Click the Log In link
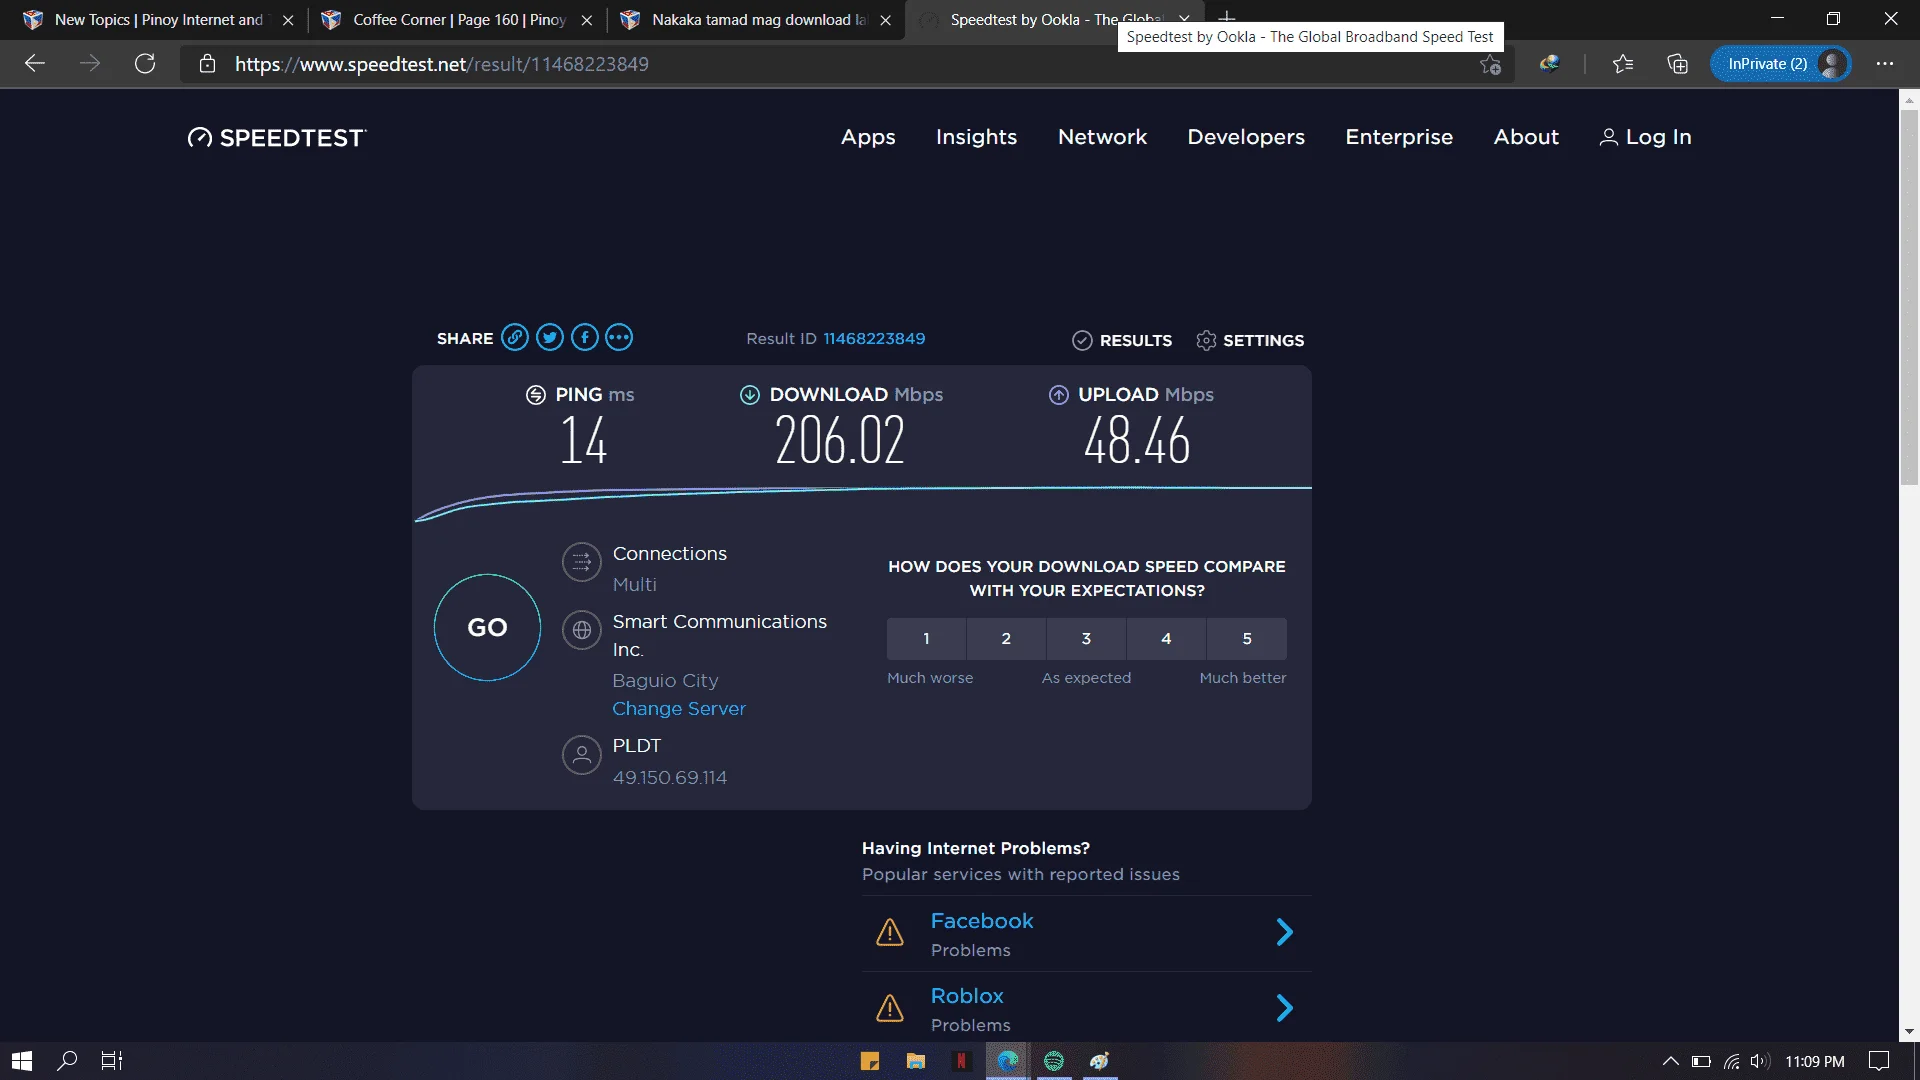1920x1080 pixels. [1645, 137]
